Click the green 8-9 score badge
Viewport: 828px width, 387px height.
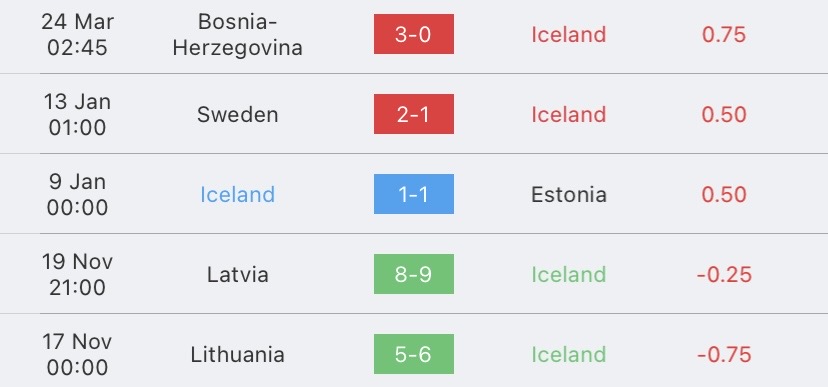413,274
